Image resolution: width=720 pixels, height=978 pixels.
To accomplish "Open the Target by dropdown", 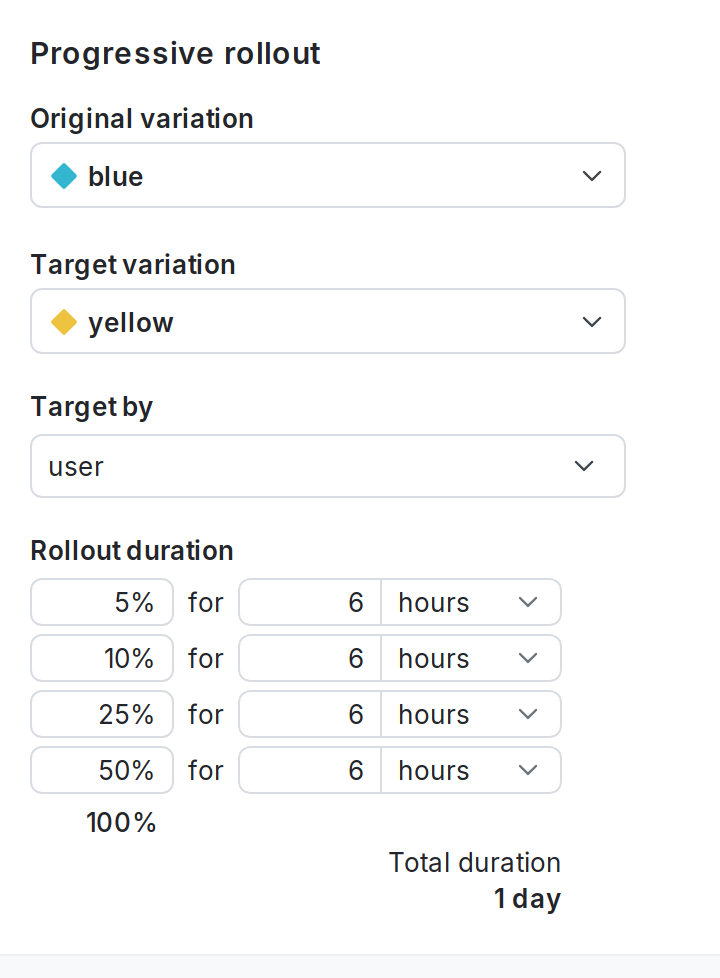I will point(328,466).
